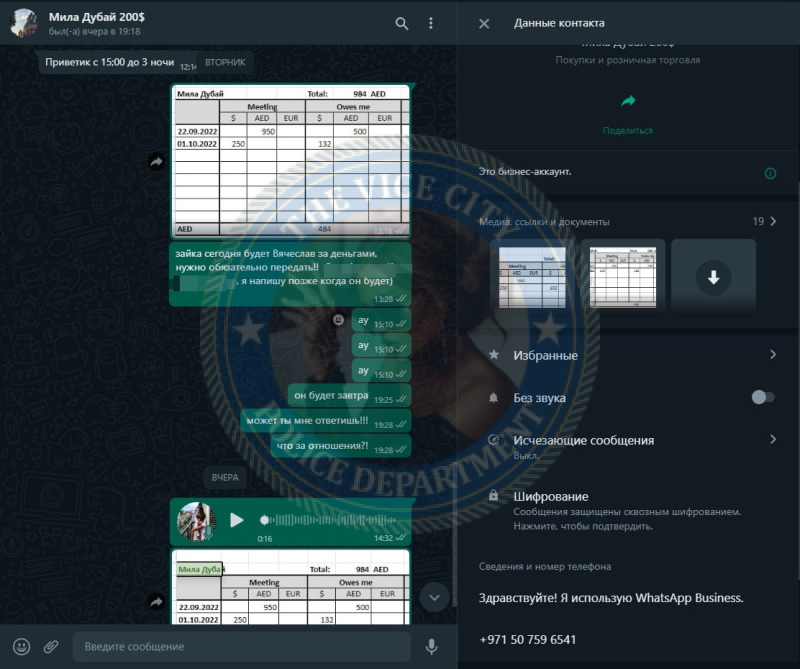Image resolution: width=800 pixels, height=669 pixels.
Task: Close the contact info panel
Action: coord(484,23)
